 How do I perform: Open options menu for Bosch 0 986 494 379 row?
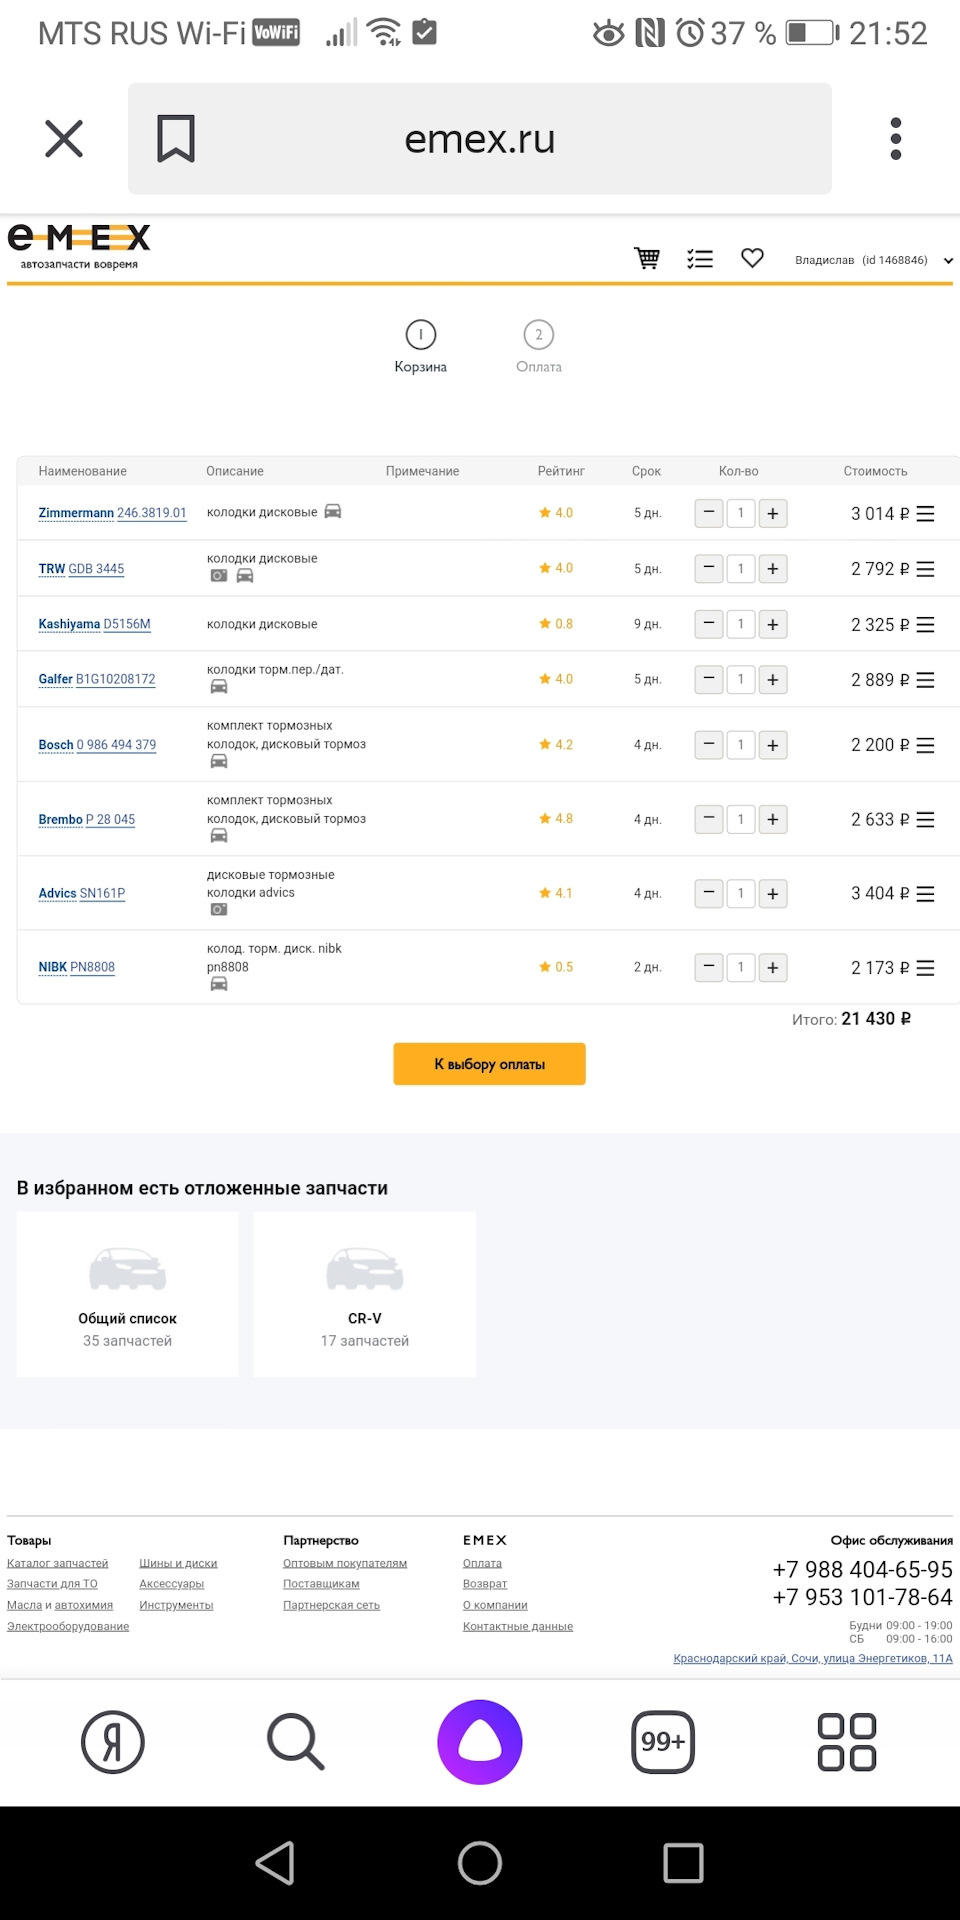[x=925, y=745]
